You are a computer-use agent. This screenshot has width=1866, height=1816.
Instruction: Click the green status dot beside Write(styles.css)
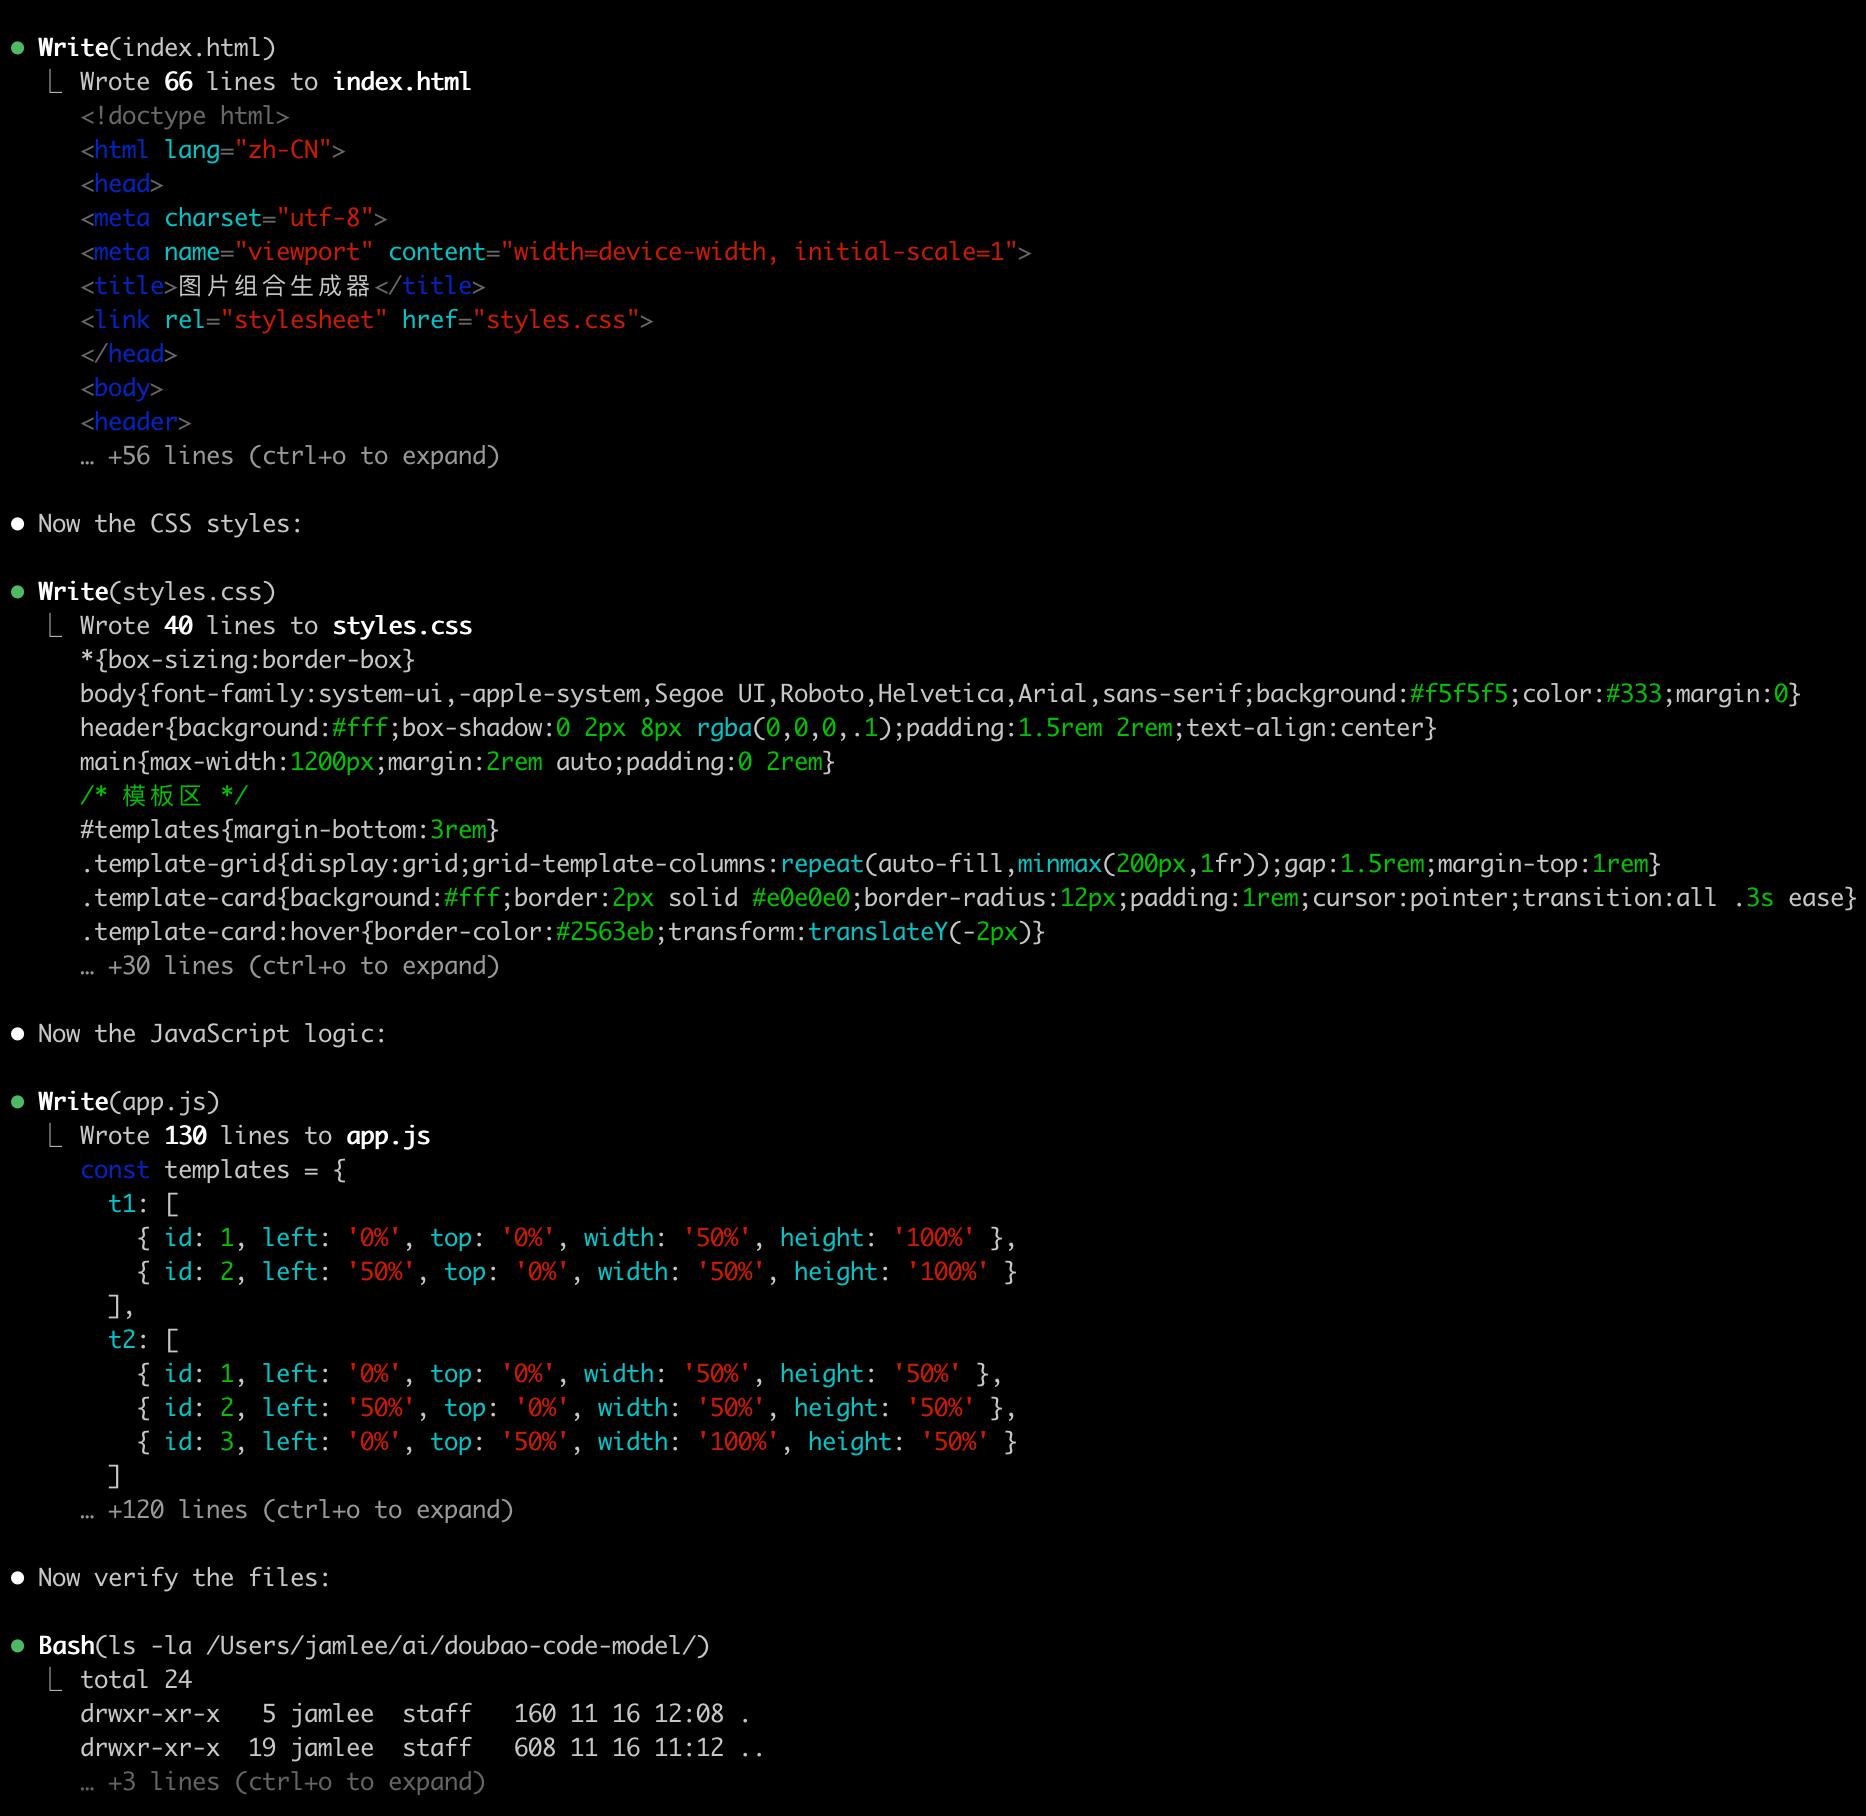(17, 592)
